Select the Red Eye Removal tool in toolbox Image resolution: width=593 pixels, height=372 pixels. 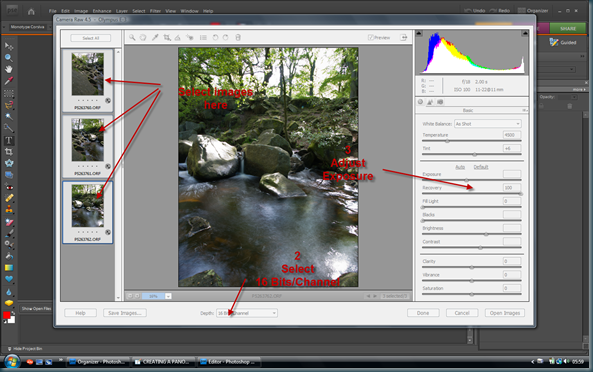tap(9, 187)
